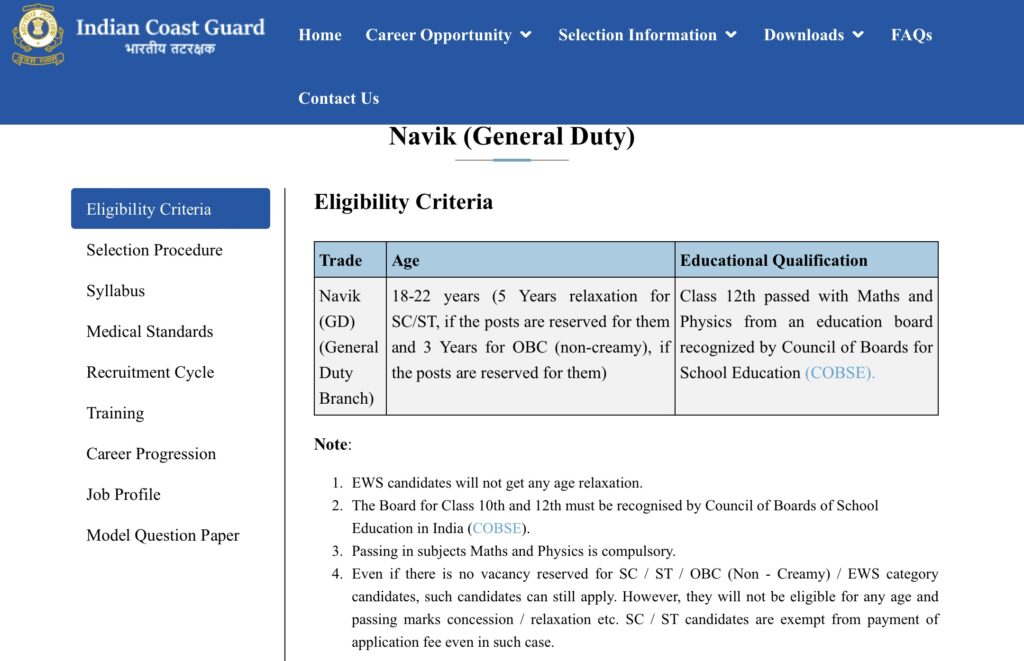Open the Contact Us page
This screenshot has height=661, width=1024.
point(339,98)
